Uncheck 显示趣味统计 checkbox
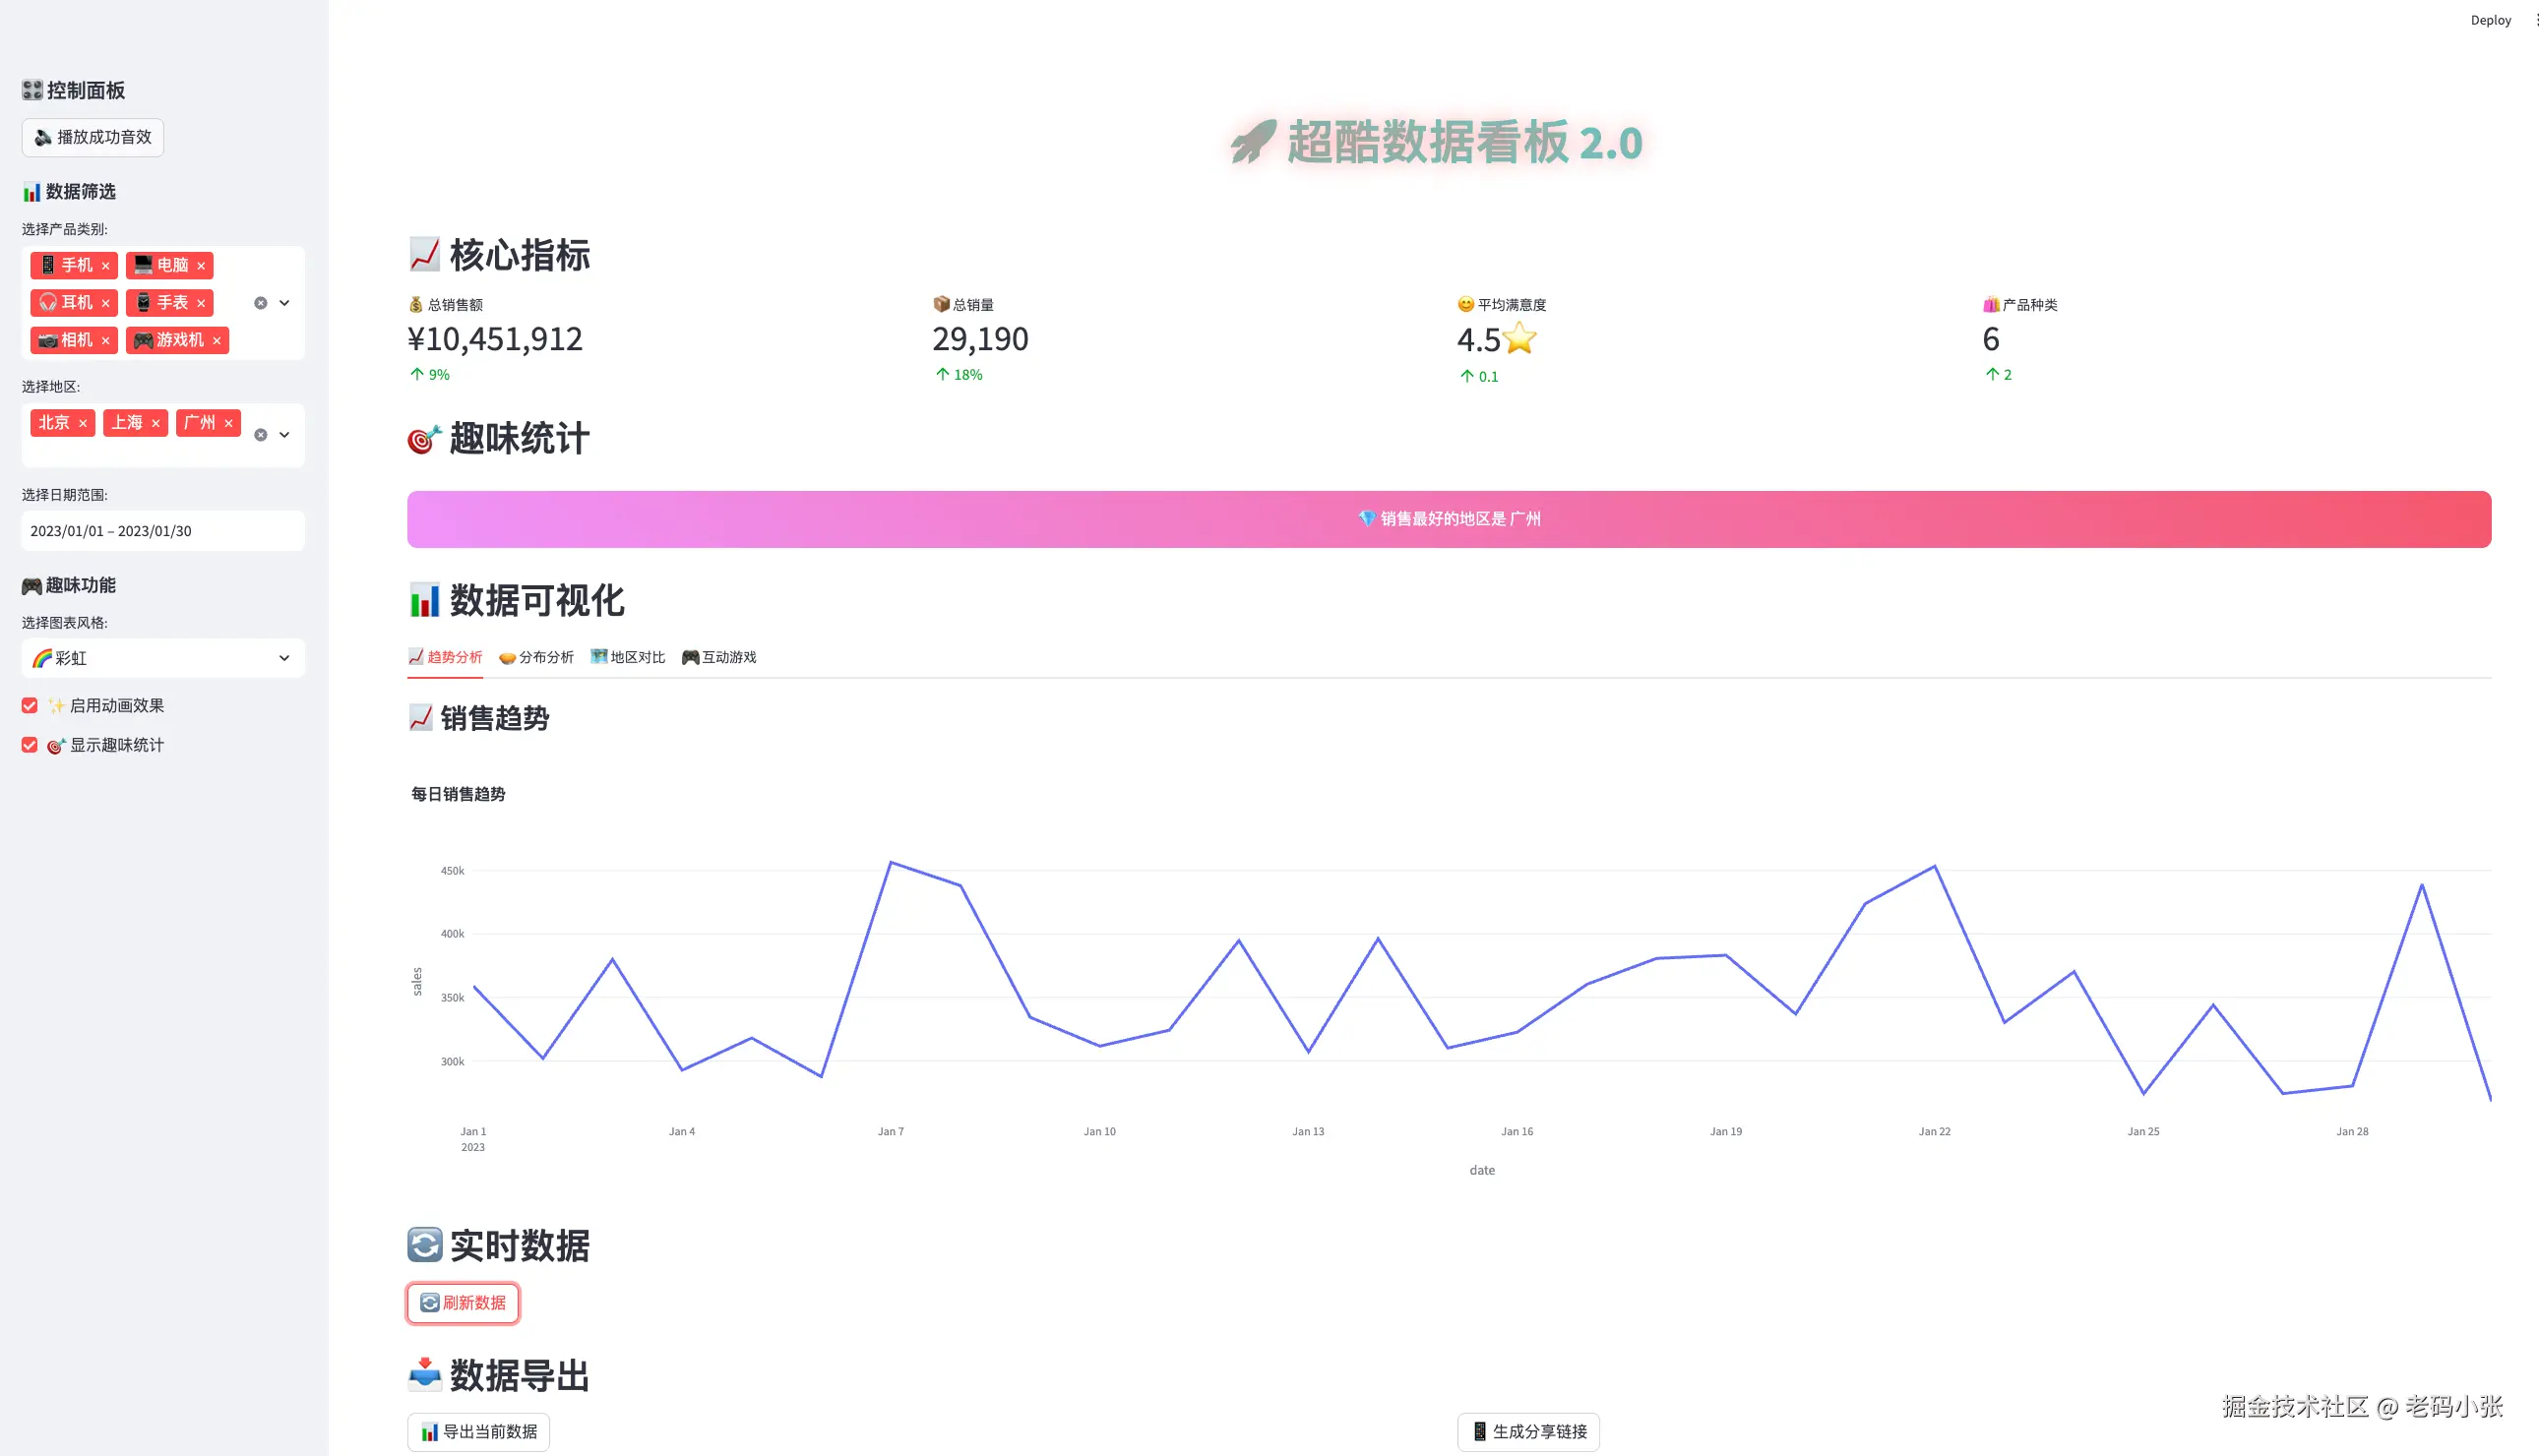This screenshot has height=1456, width=2539. click(30, 745)
